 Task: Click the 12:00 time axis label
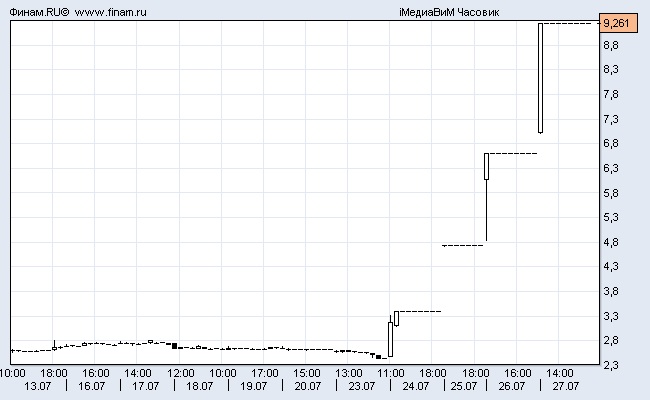[x=181, y=373]
